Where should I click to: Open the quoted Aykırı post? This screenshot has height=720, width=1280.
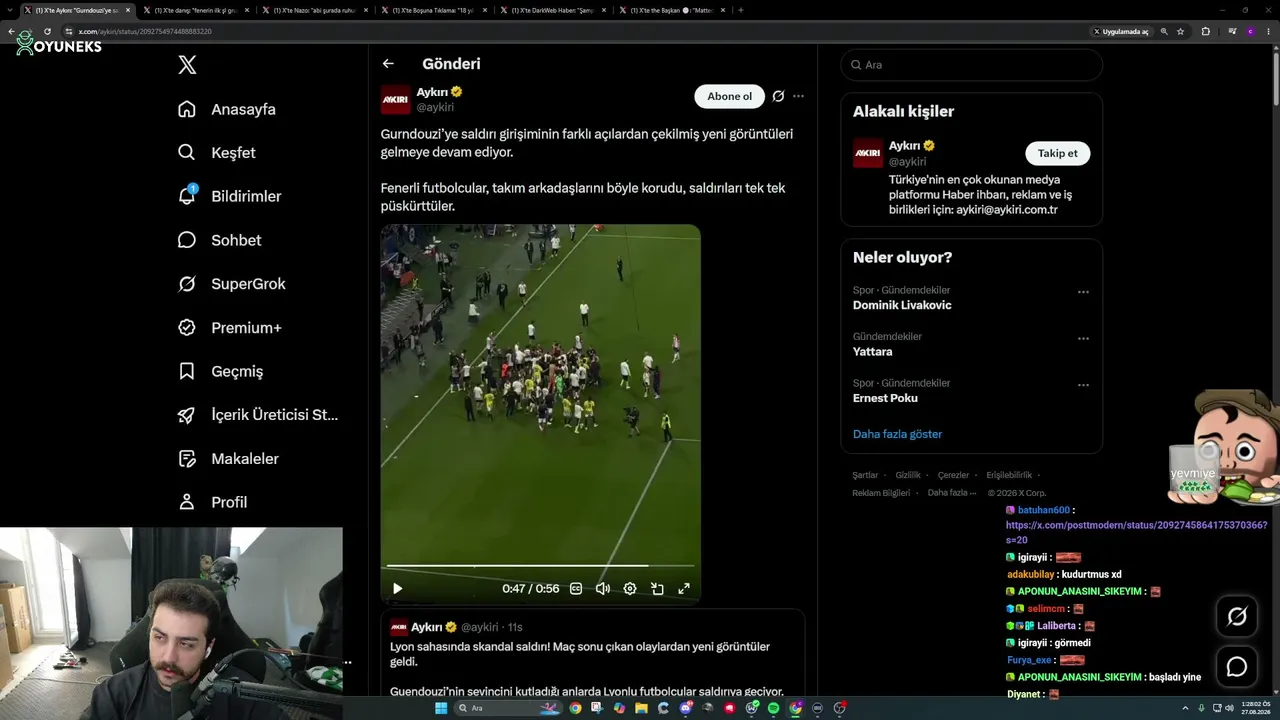click(592, 653)
